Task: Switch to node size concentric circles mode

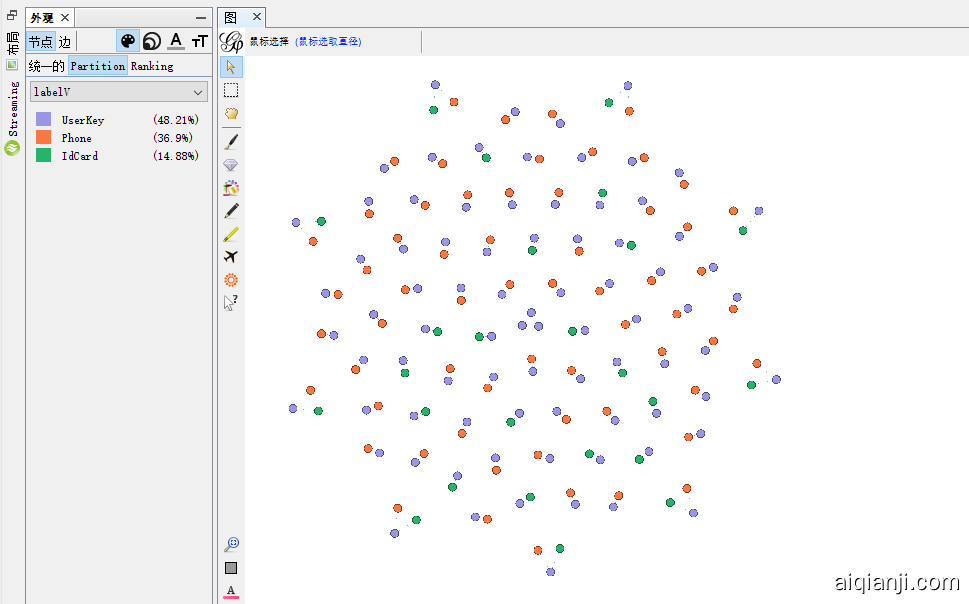Action: (152, 41)
